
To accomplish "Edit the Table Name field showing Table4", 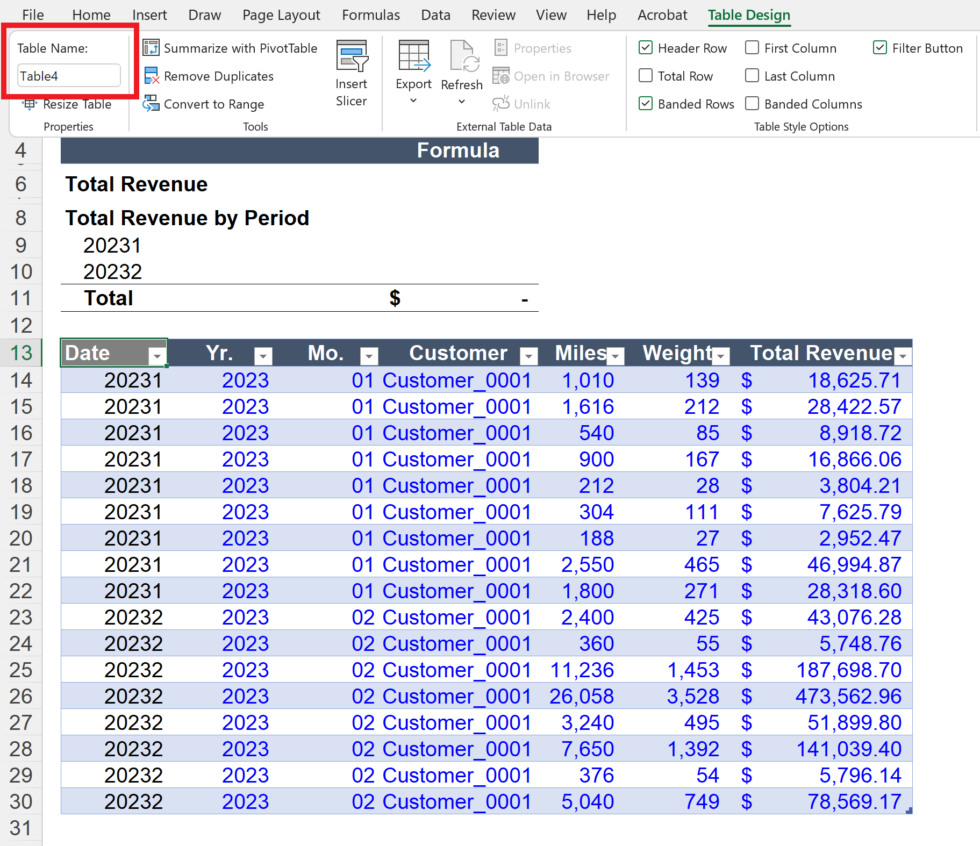I will pos(69,75).
